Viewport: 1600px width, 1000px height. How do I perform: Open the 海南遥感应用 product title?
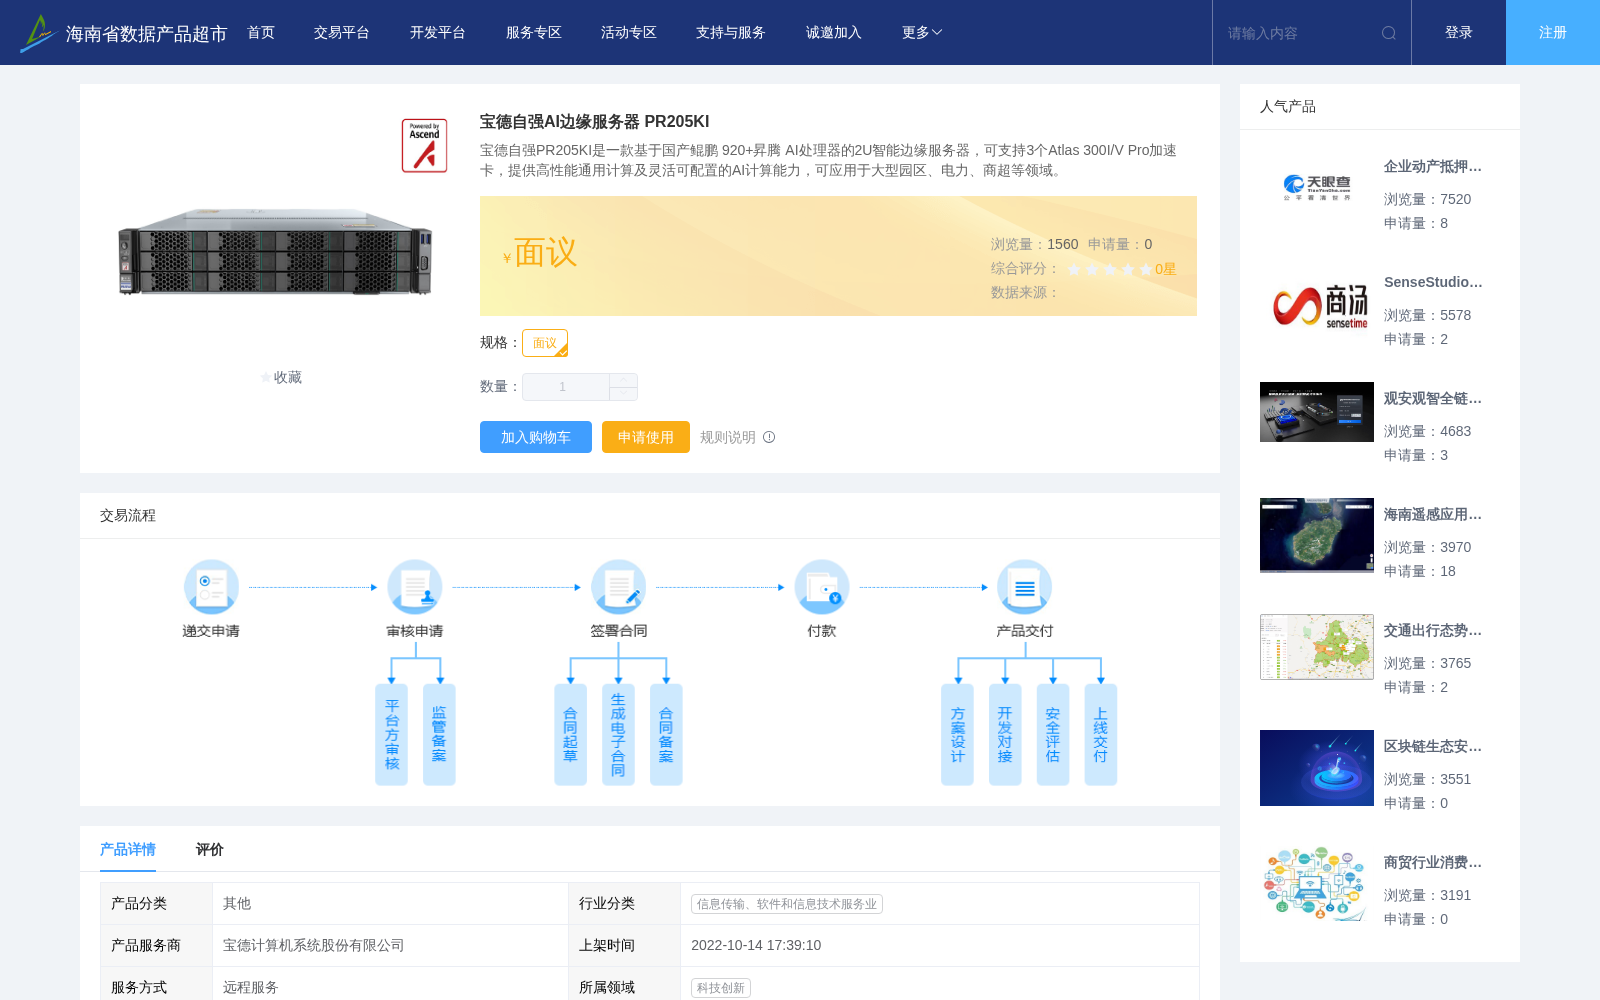coord(1433,515)
